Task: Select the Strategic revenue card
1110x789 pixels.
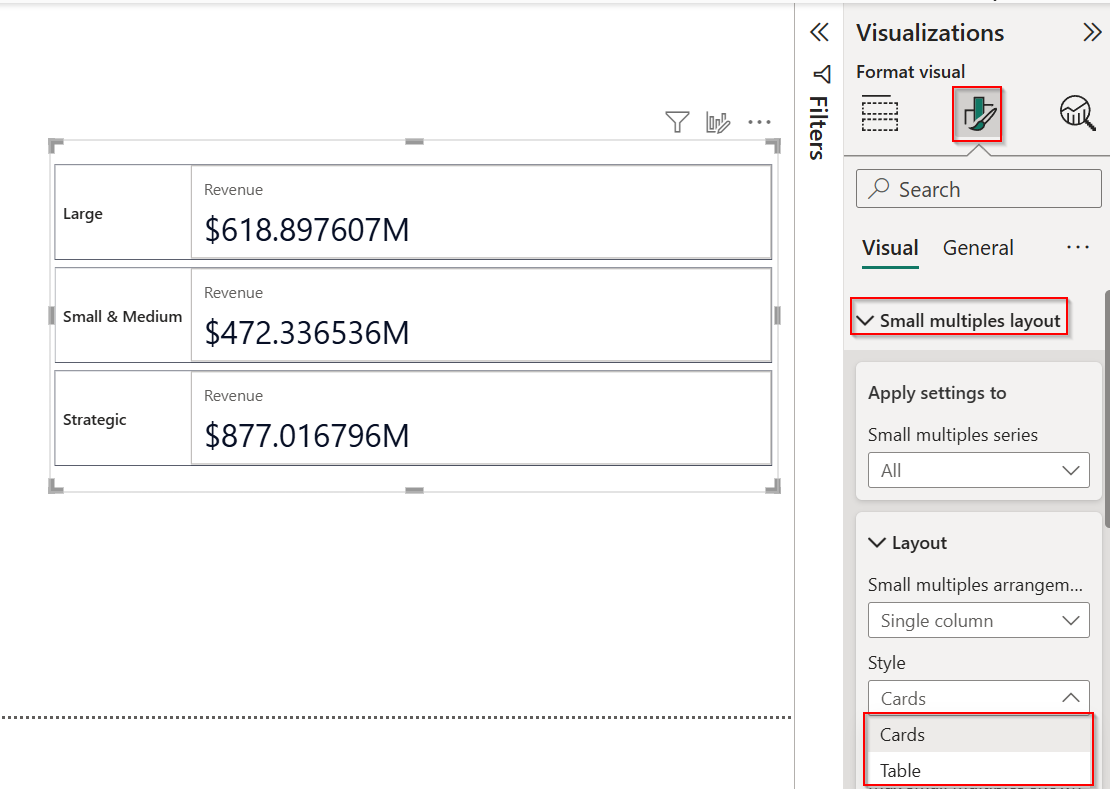Action: [x=413, y=418]
